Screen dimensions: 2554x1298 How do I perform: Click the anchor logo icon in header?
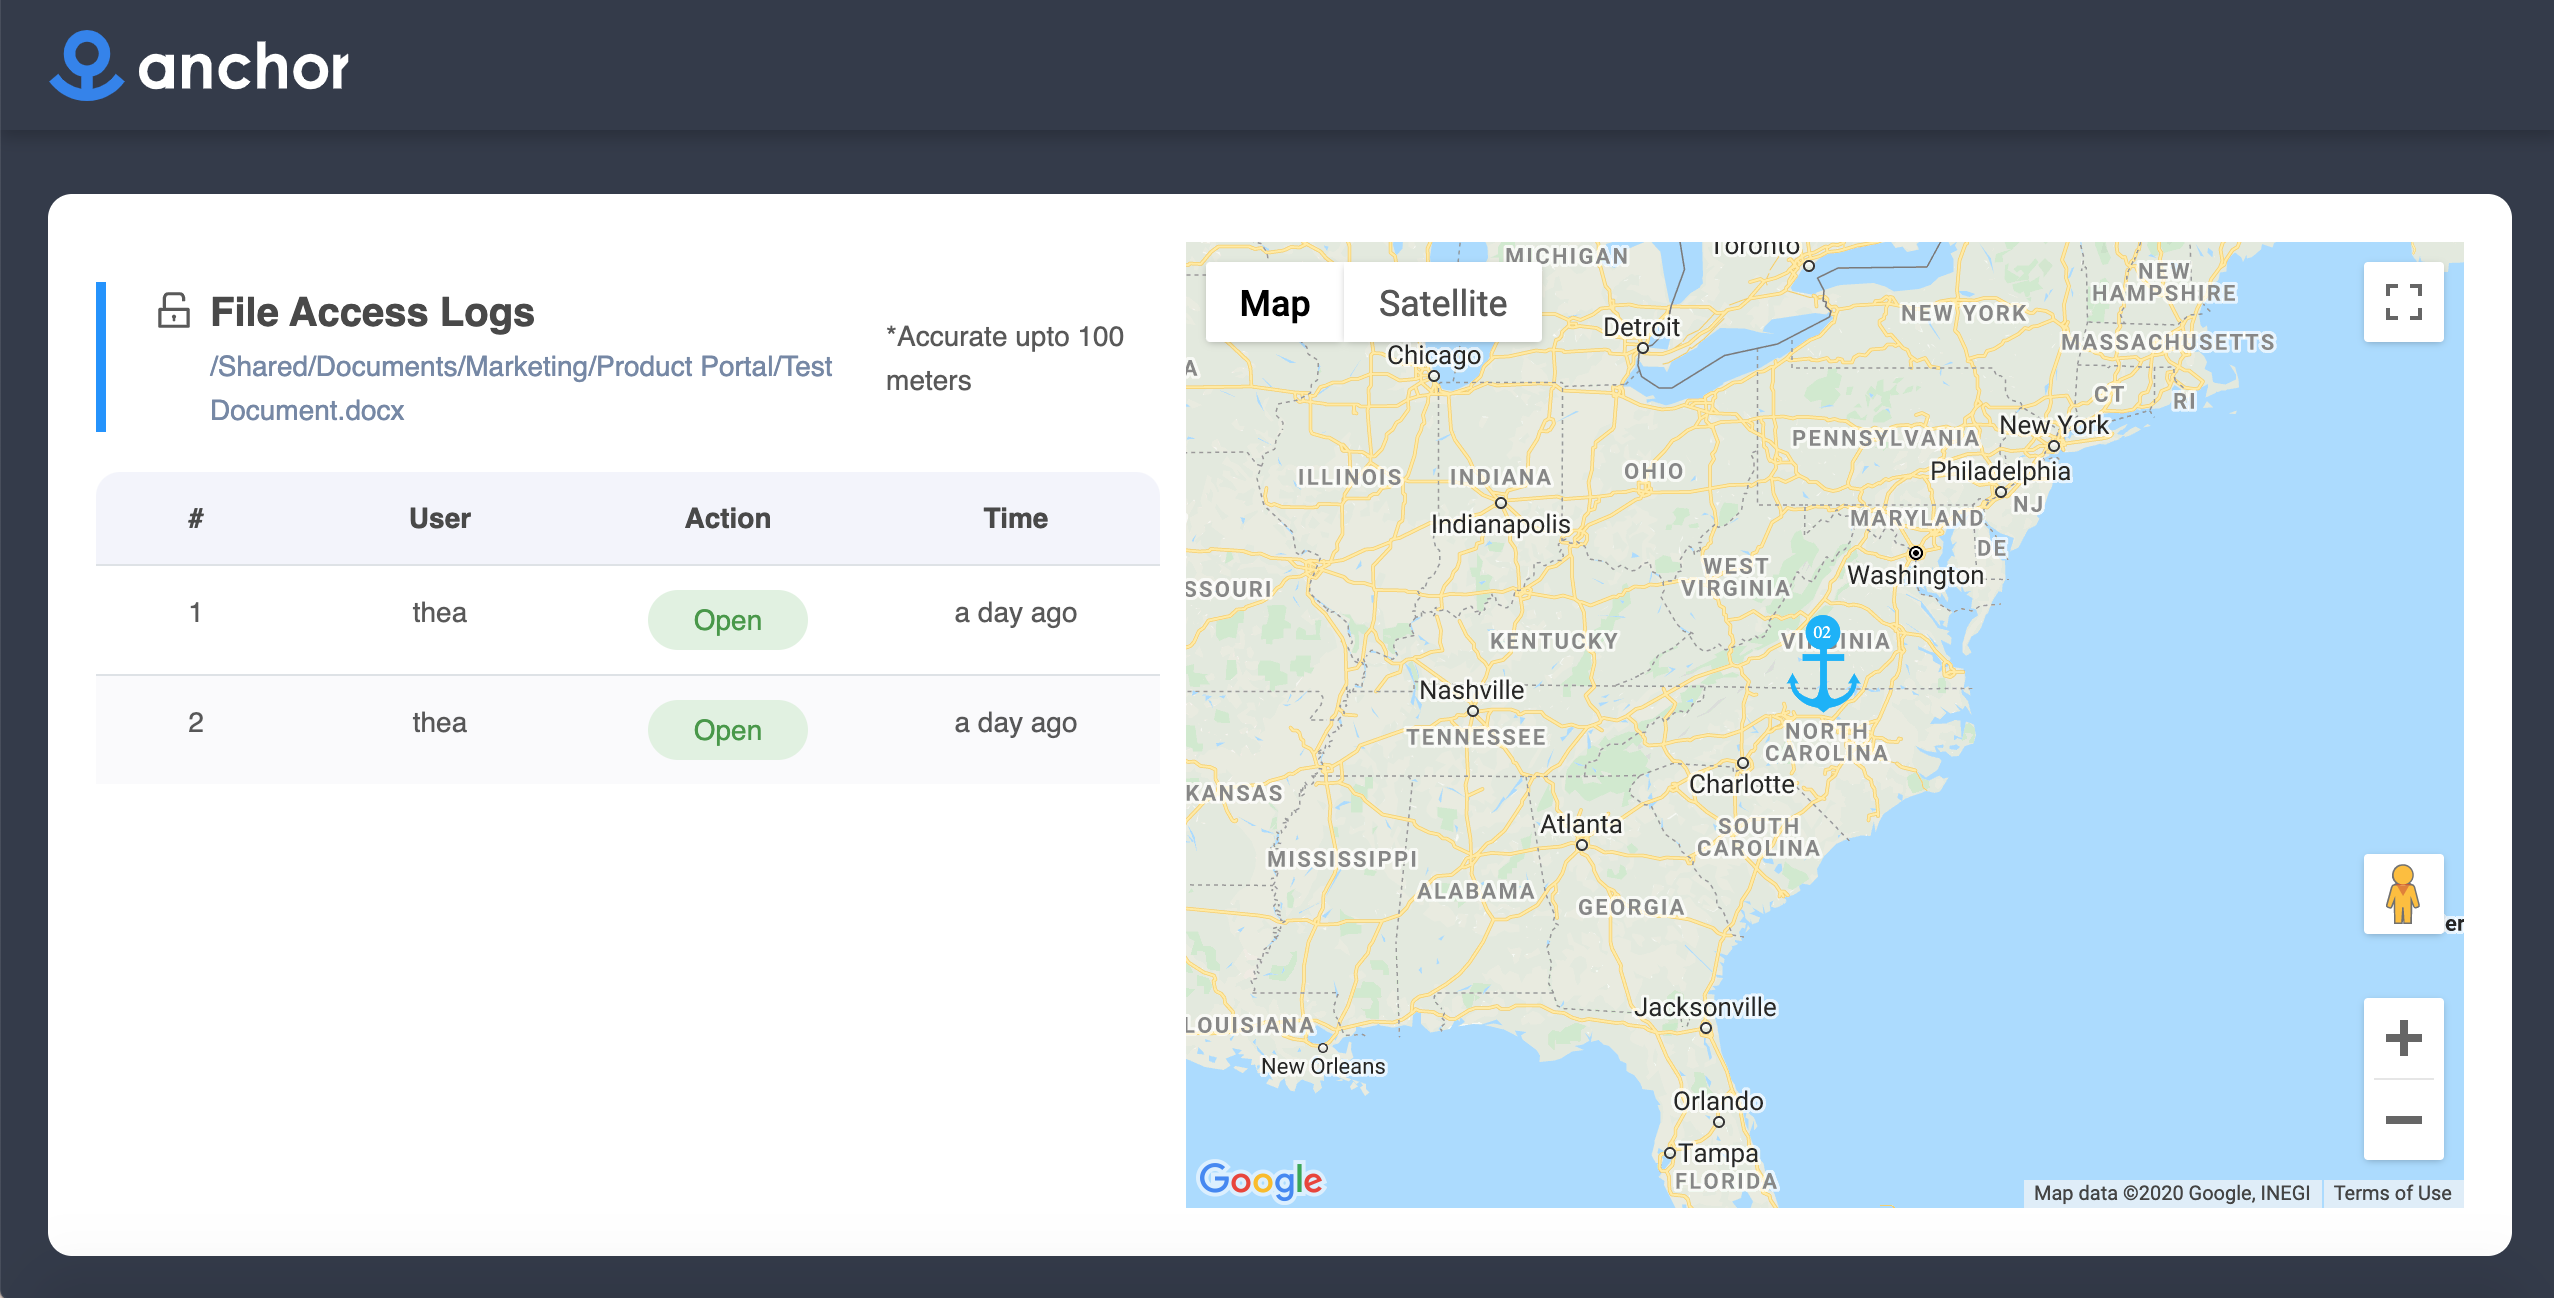86,66
